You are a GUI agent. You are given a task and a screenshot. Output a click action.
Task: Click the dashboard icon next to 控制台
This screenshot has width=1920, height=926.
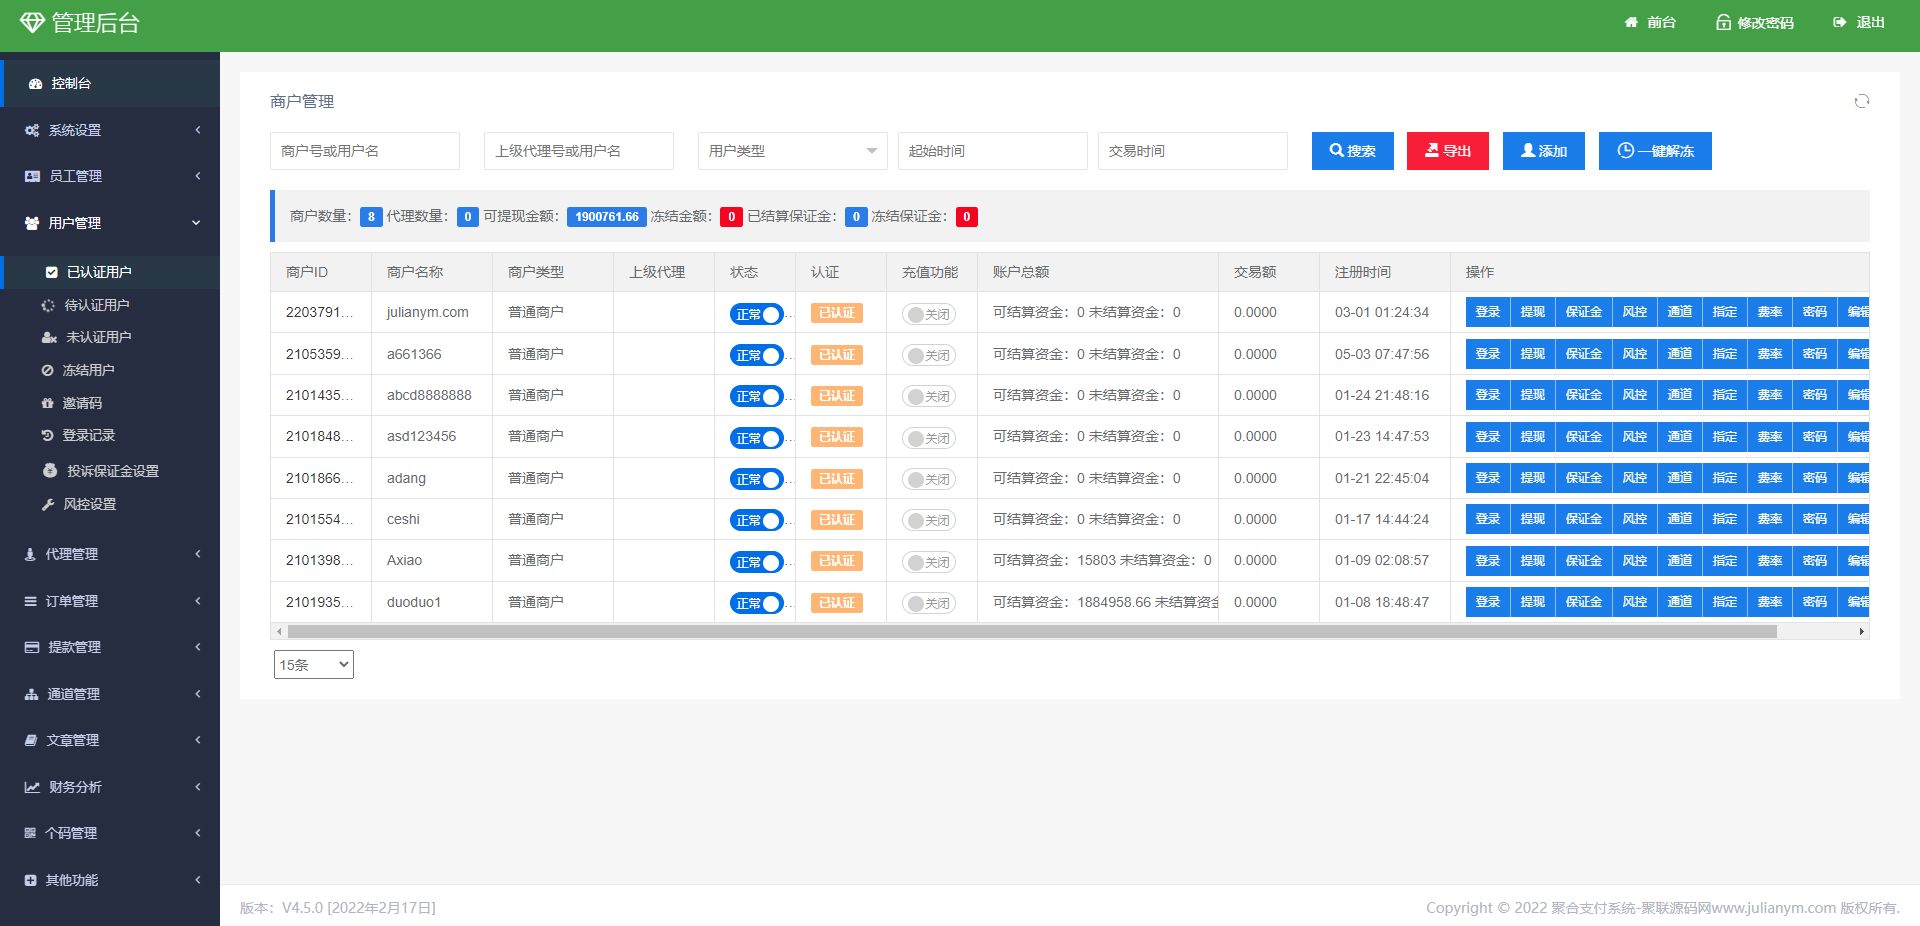click(36, 84)
